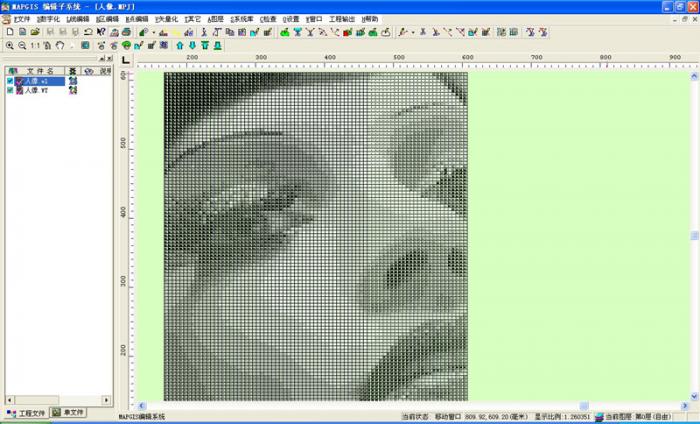Select the hand pan tool
Viewport: 700px width, 424px height.
pos(60,45)
